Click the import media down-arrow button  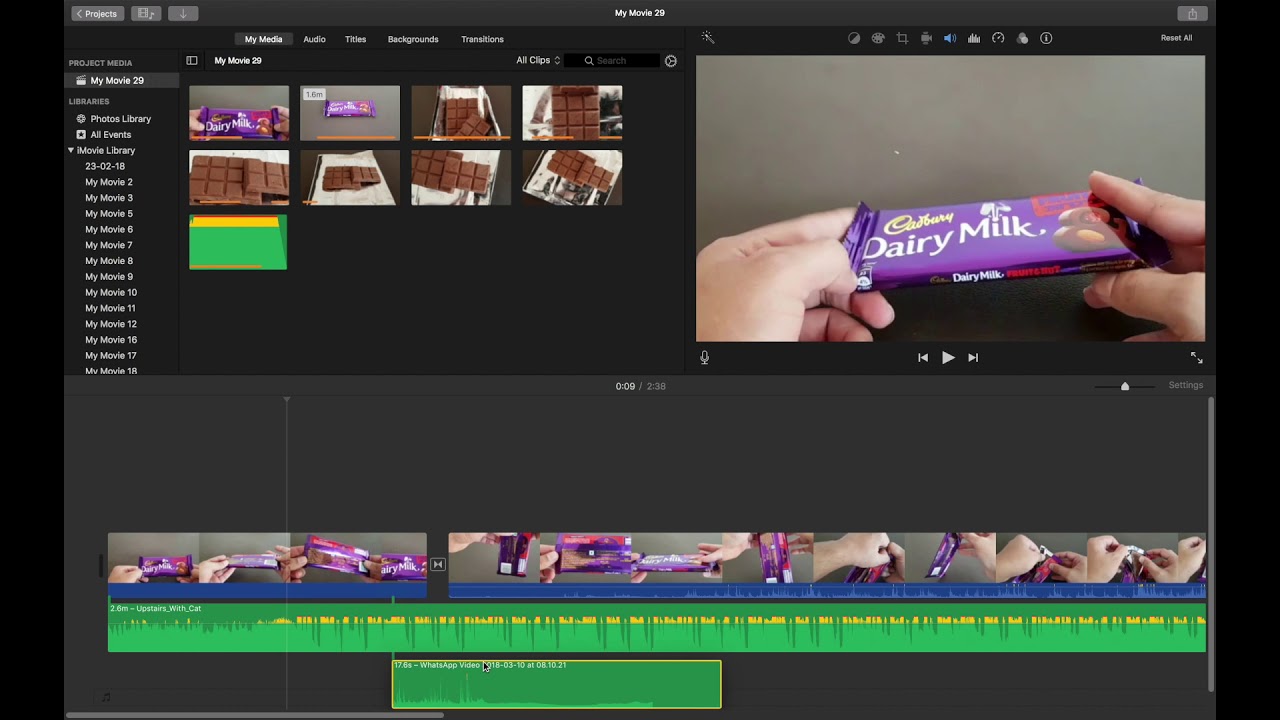pos(183,14)
